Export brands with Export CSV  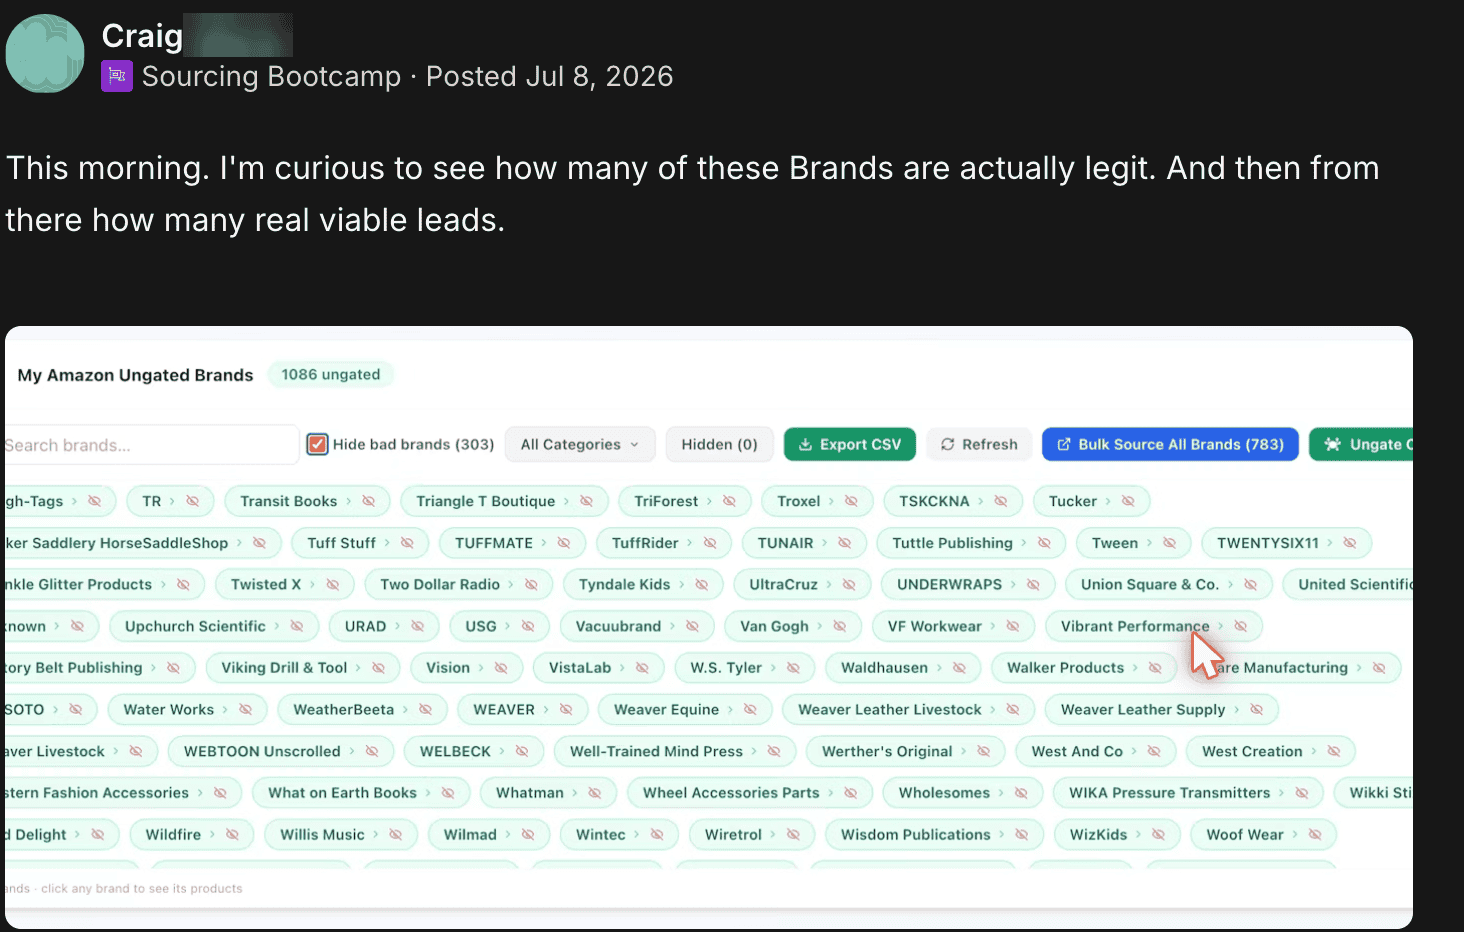tap(850, 444)
